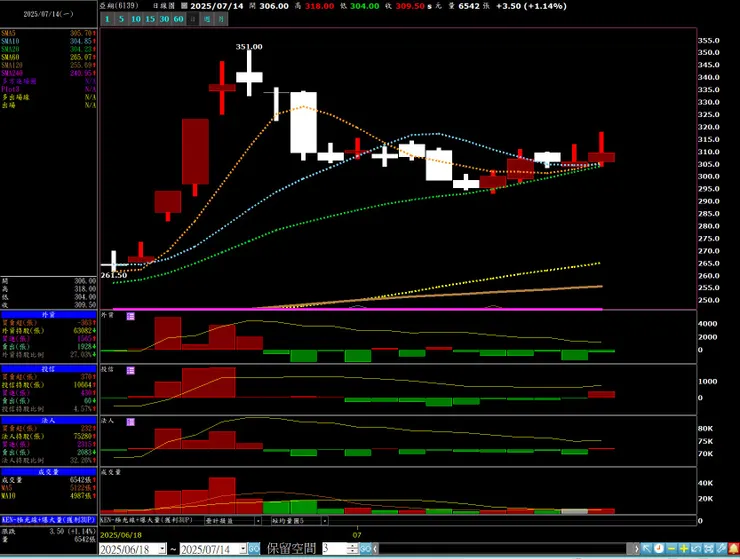Open the end date 2025/07/14 dropdown

(x=243, y=549)
